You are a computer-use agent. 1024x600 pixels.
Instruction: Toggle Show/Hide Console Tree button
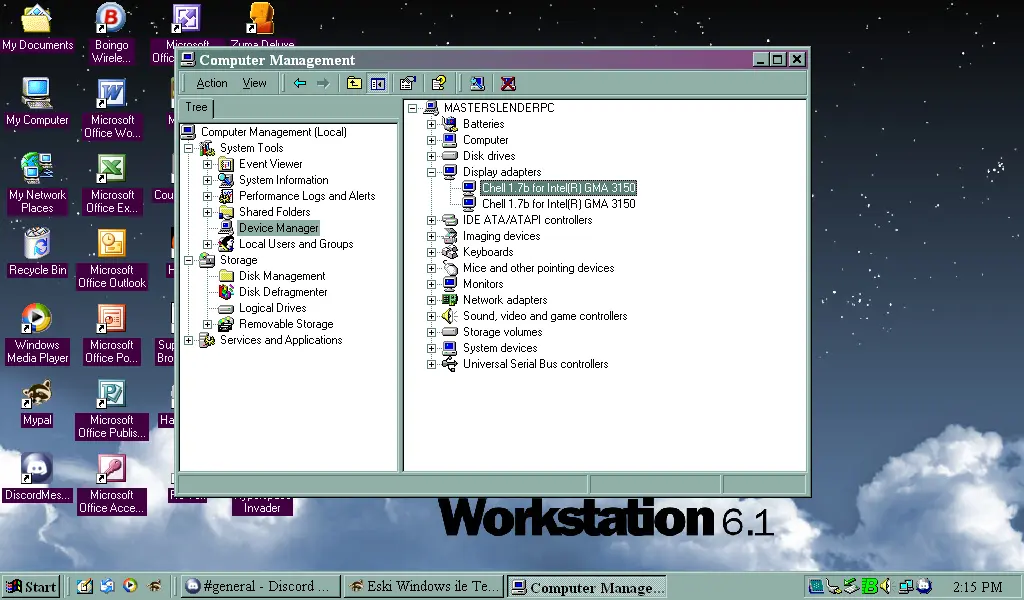click(x=377, y=83)
